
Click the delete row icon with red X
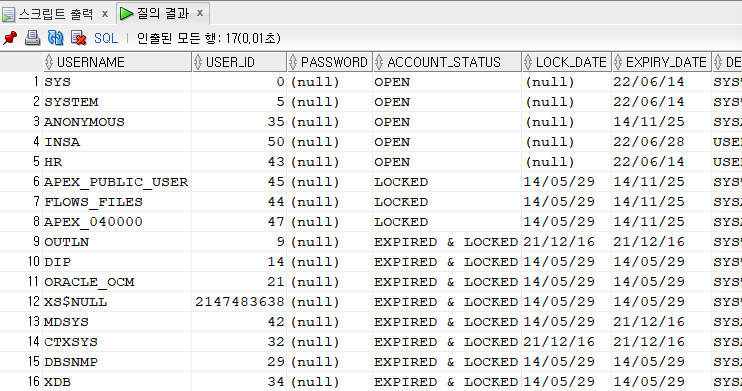tap(79, 38)
